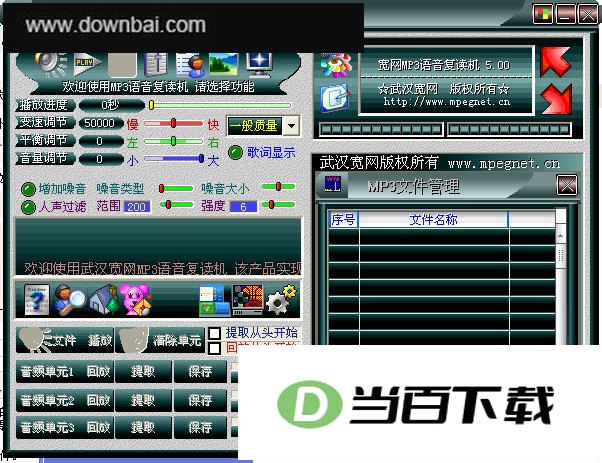Enable the 增加噪音 option

[28, 189]
